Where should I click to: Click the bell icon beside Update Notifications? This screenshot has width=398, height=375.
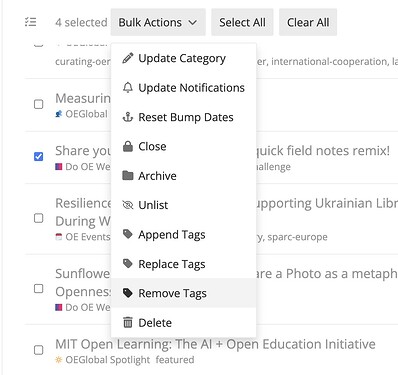coord(128,88)
